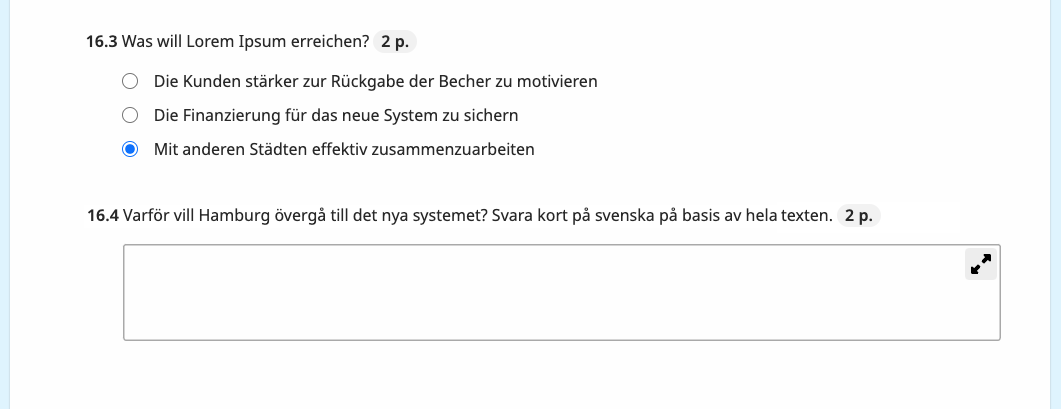
Task: Click the question number 16.4
Action: (x=103, y=216)
